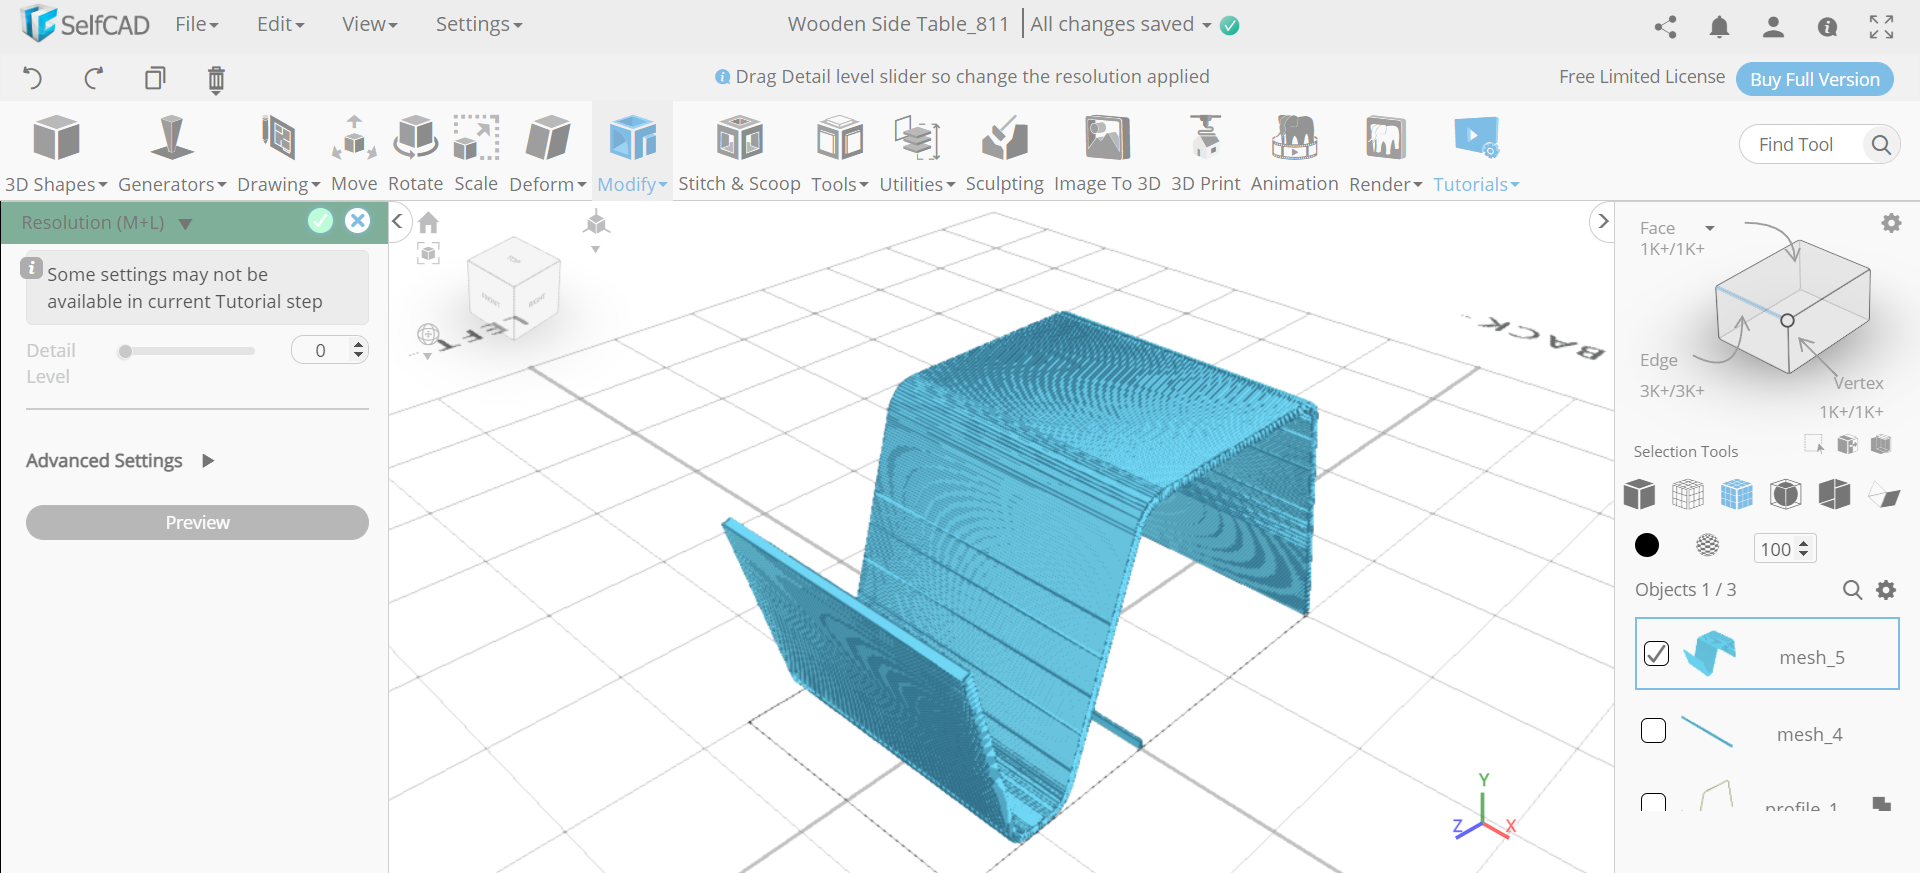Click the black color swatch
This screenshot has height=873, width=1920.
1647,545
